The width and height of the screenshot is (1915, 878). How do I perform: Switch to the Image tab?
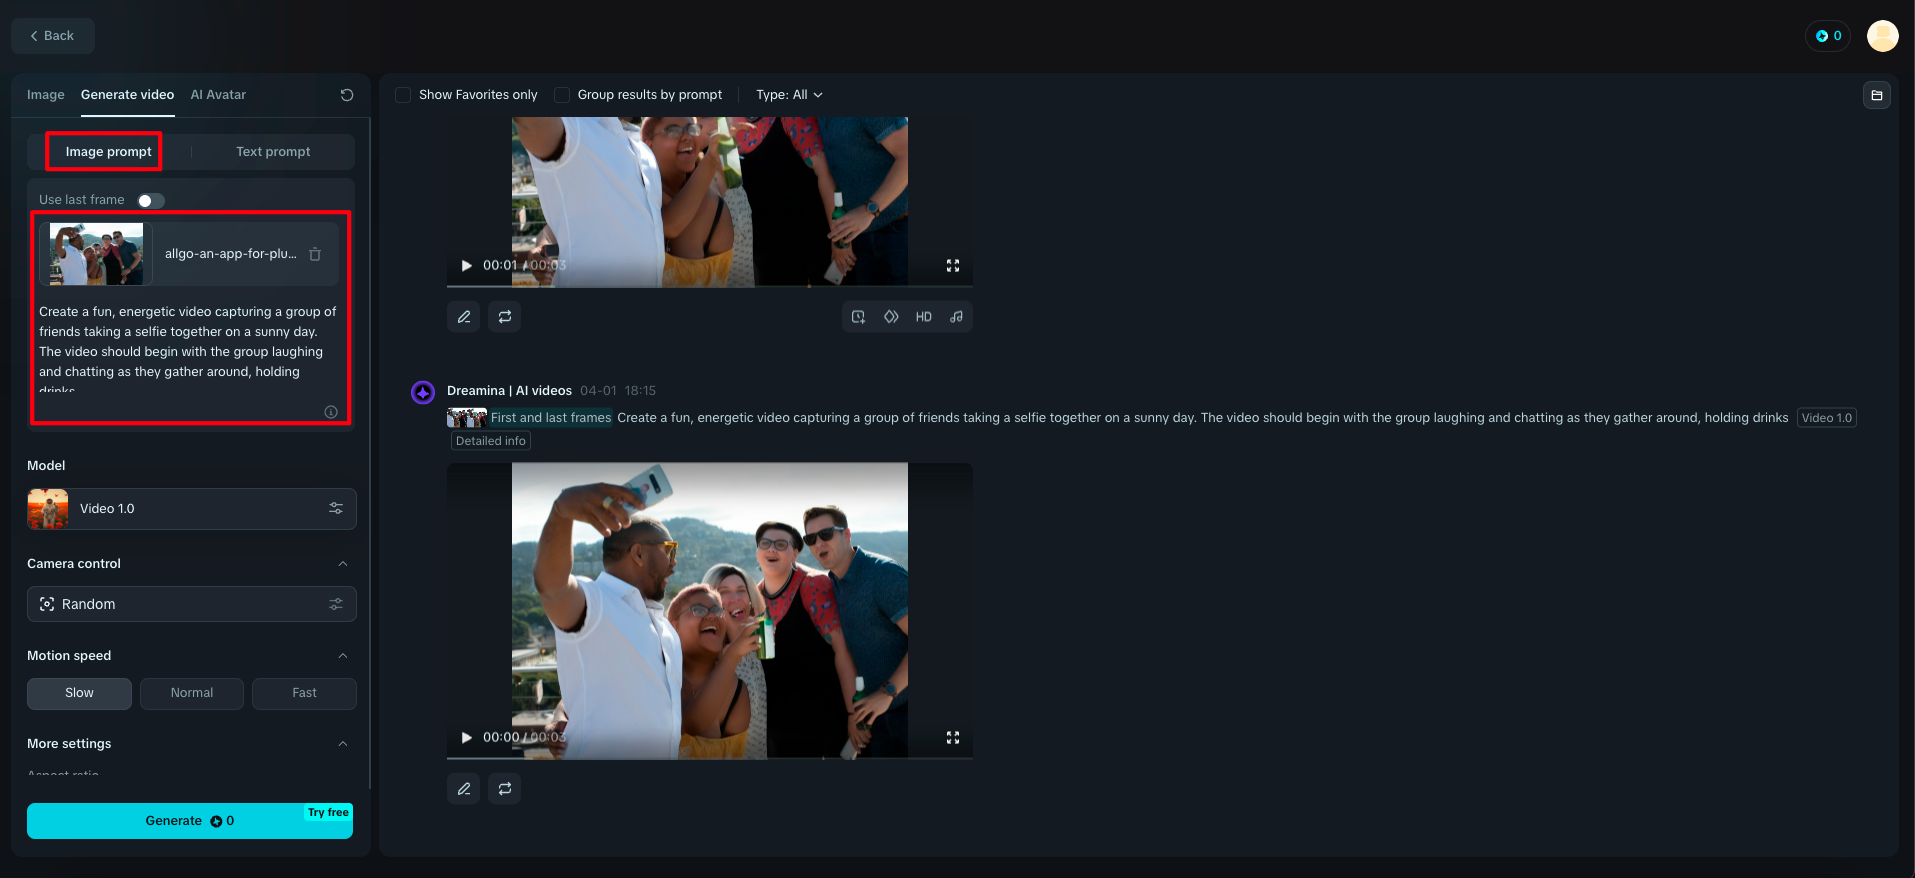click(x=45, y=95)
